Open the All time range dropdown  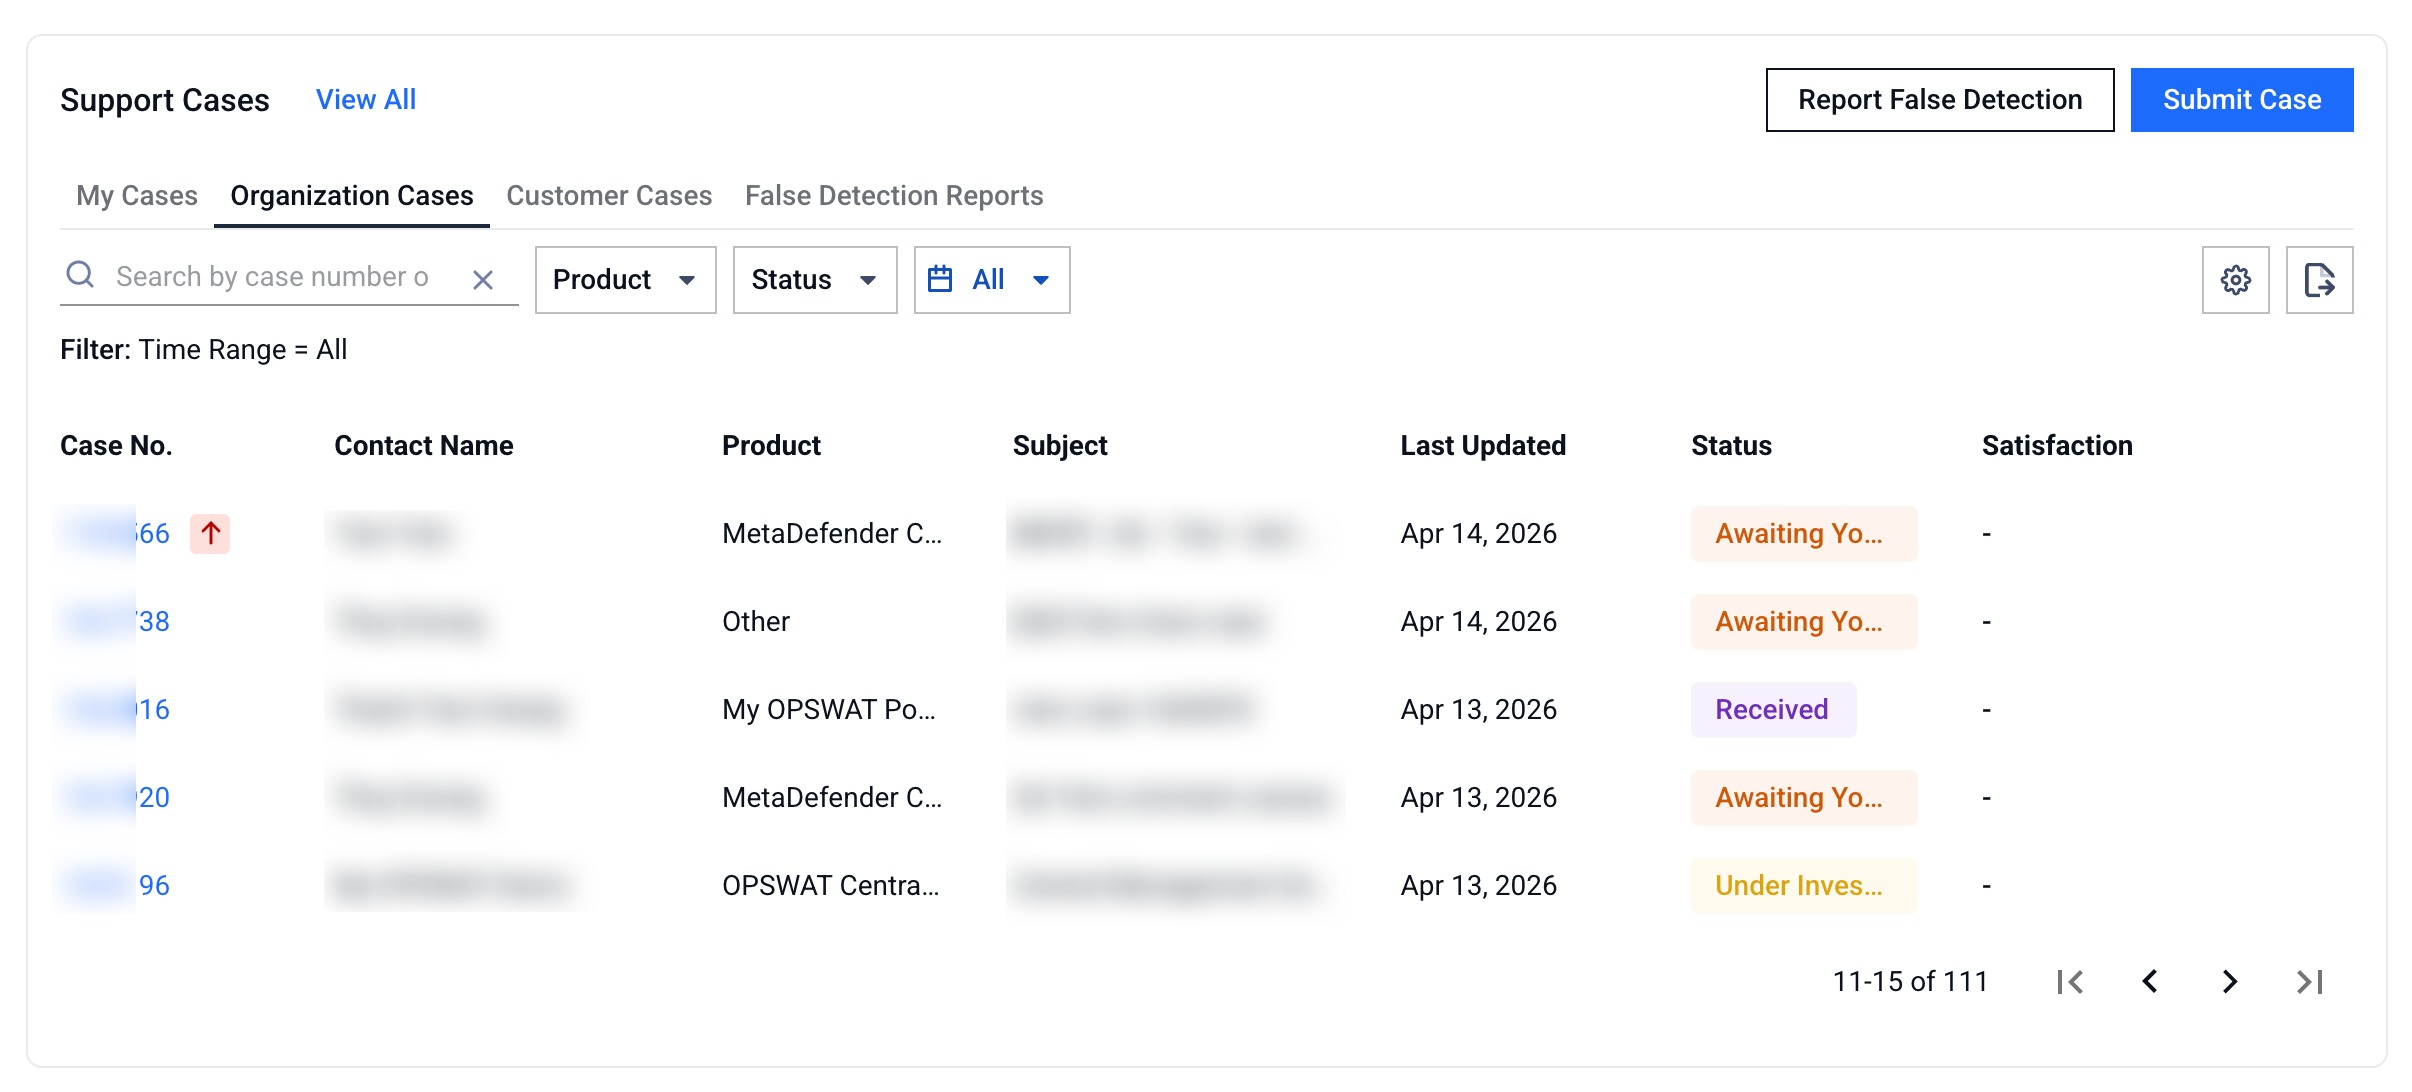[991, 280]
